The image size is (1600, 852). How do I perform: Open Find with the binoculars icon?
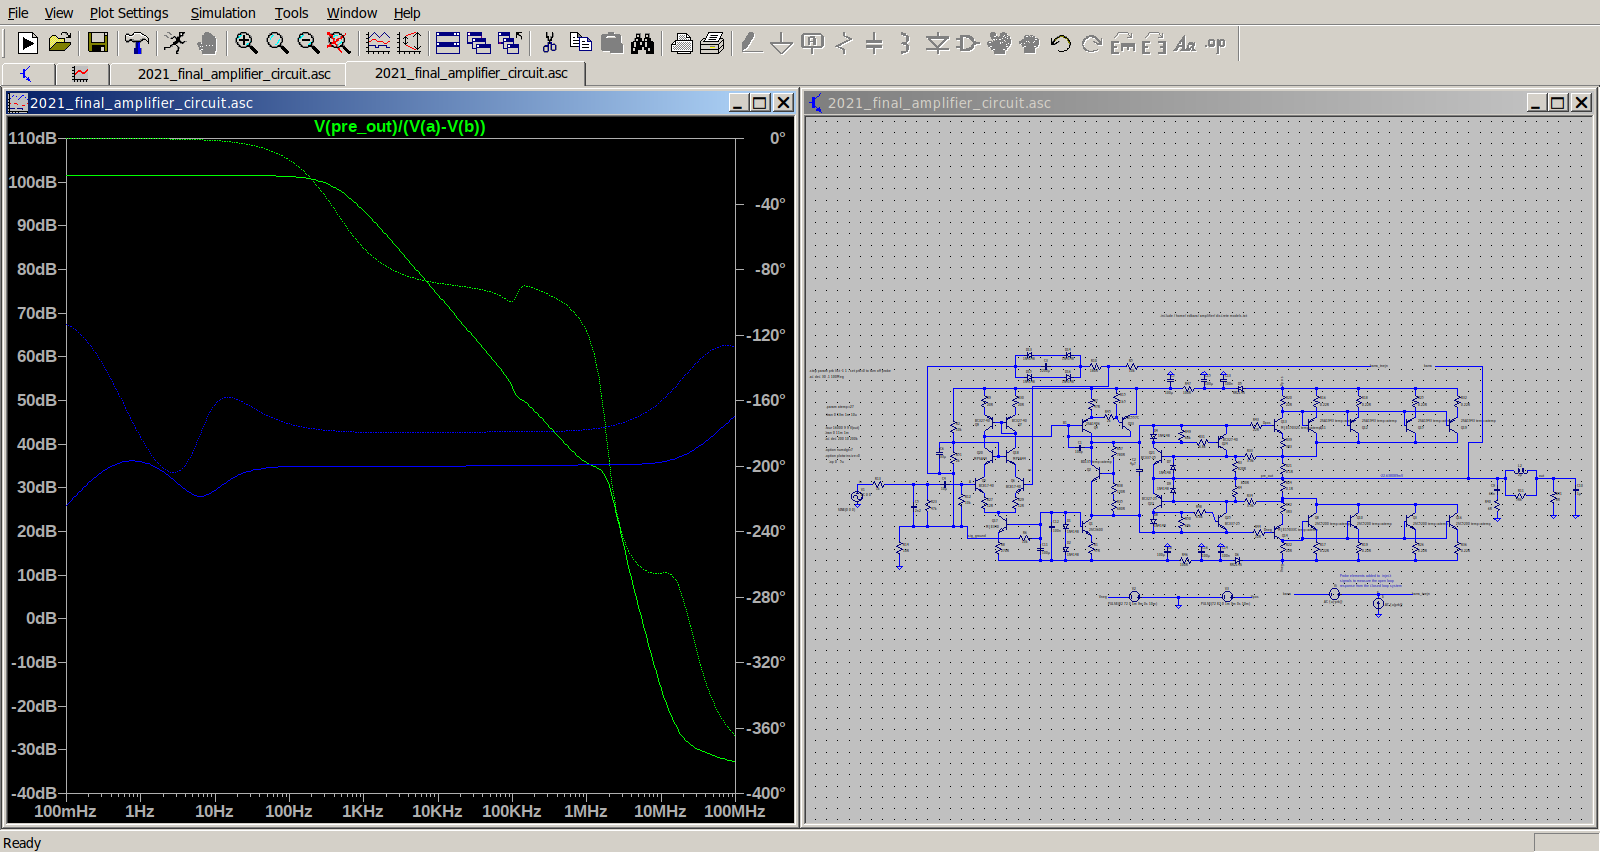(642, 43)
